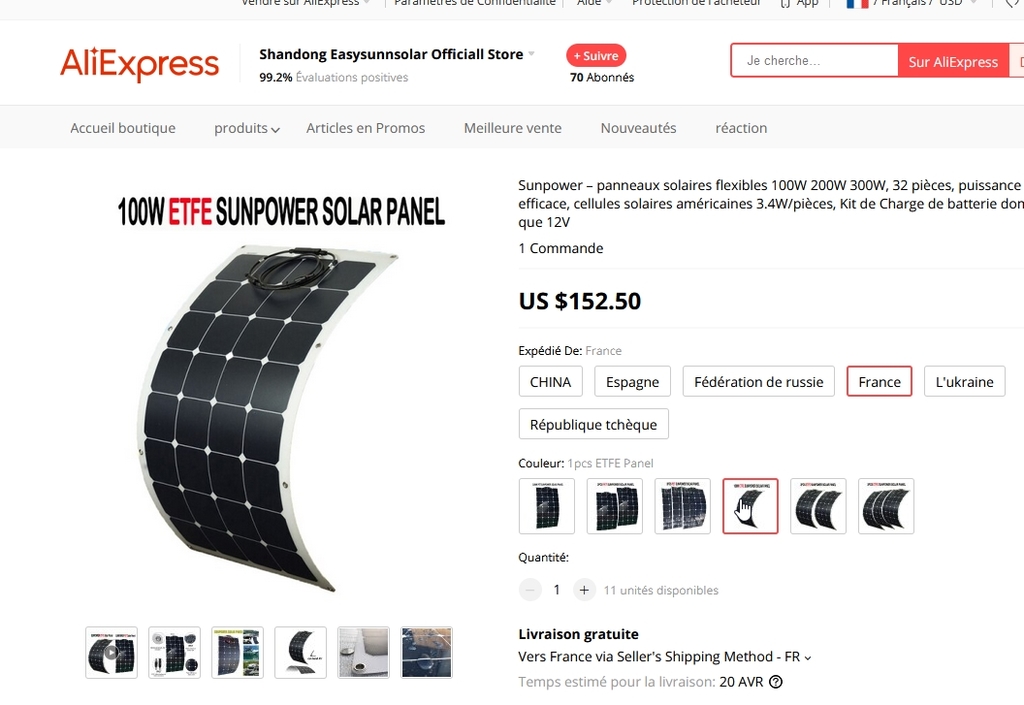Select CHINA as shipping origin
This screenshot has width=1024, height=705.
551,381
